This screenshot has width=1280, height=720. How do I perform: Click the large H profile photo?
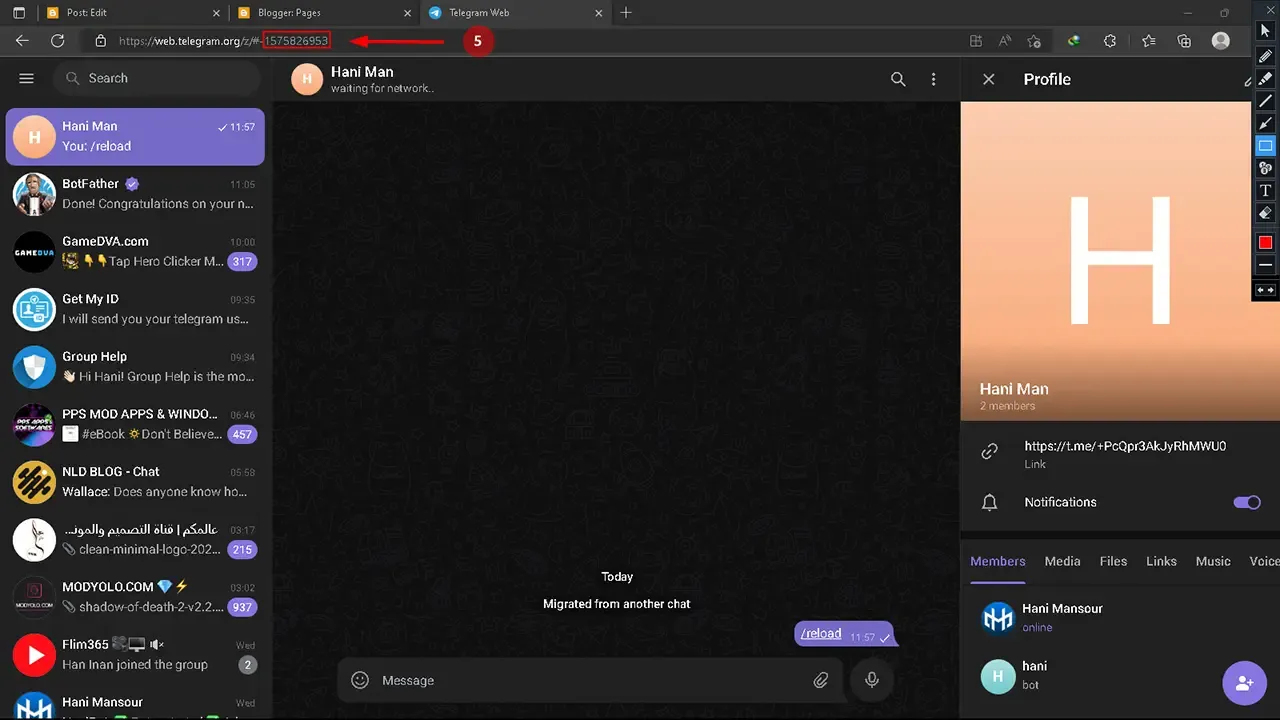pos(1119,260)
